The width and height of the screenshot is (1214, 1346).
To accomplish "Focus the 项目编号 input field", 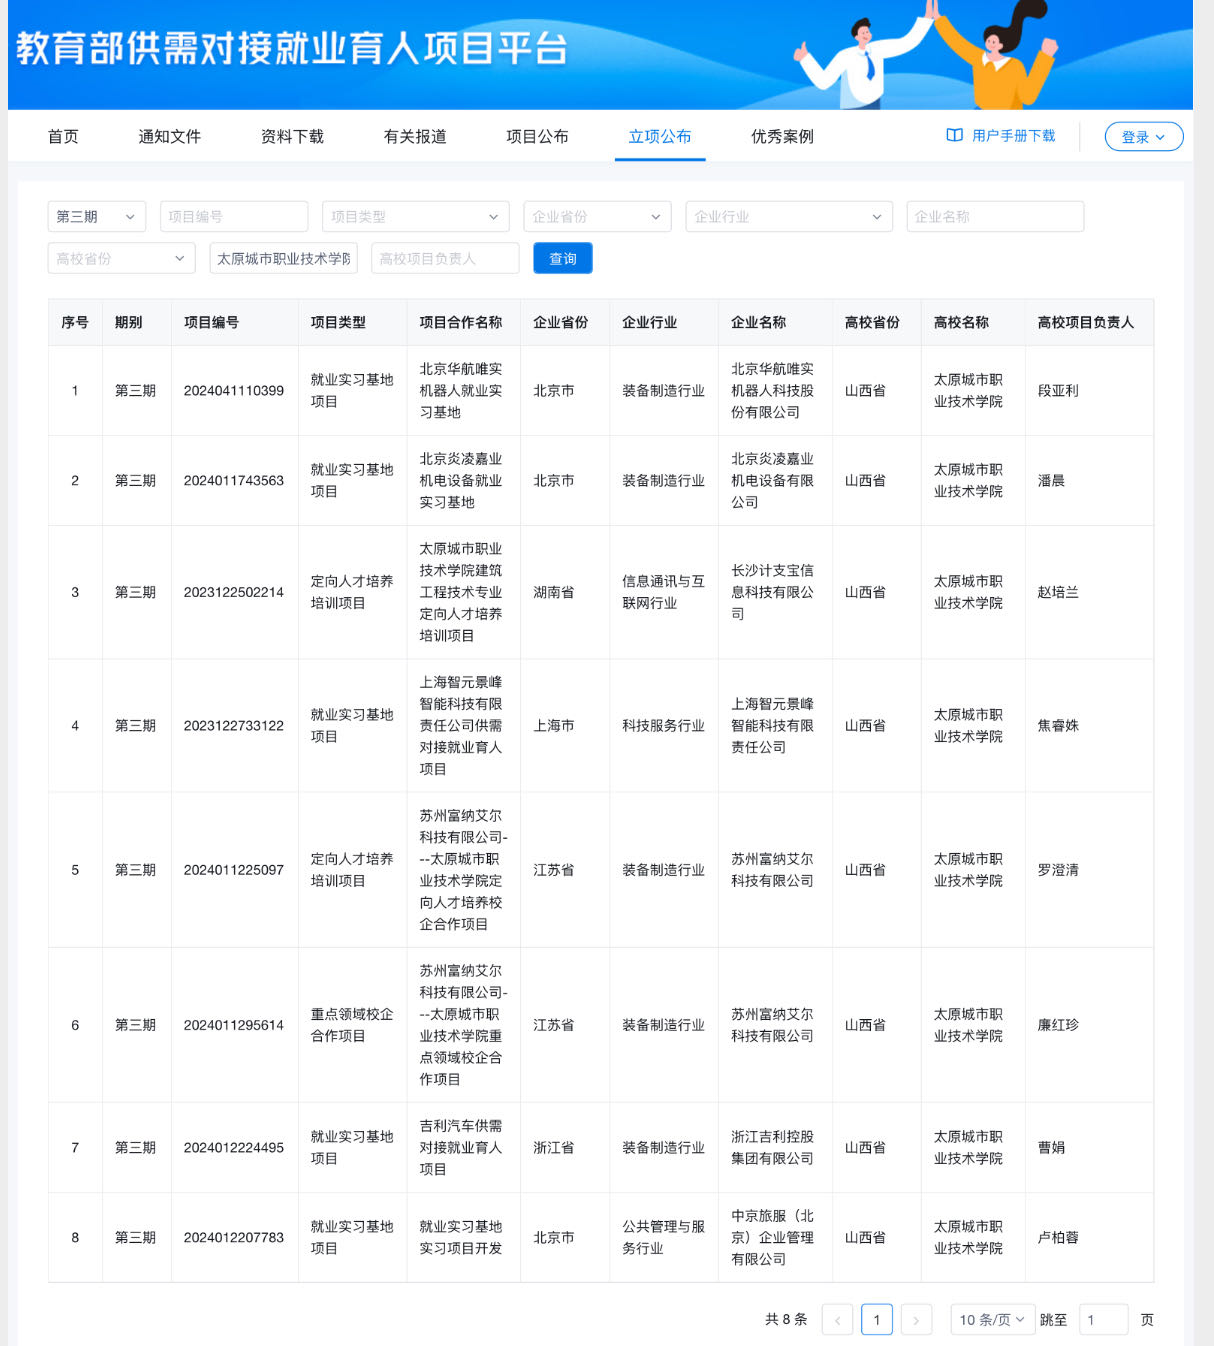I will [234, 217].
